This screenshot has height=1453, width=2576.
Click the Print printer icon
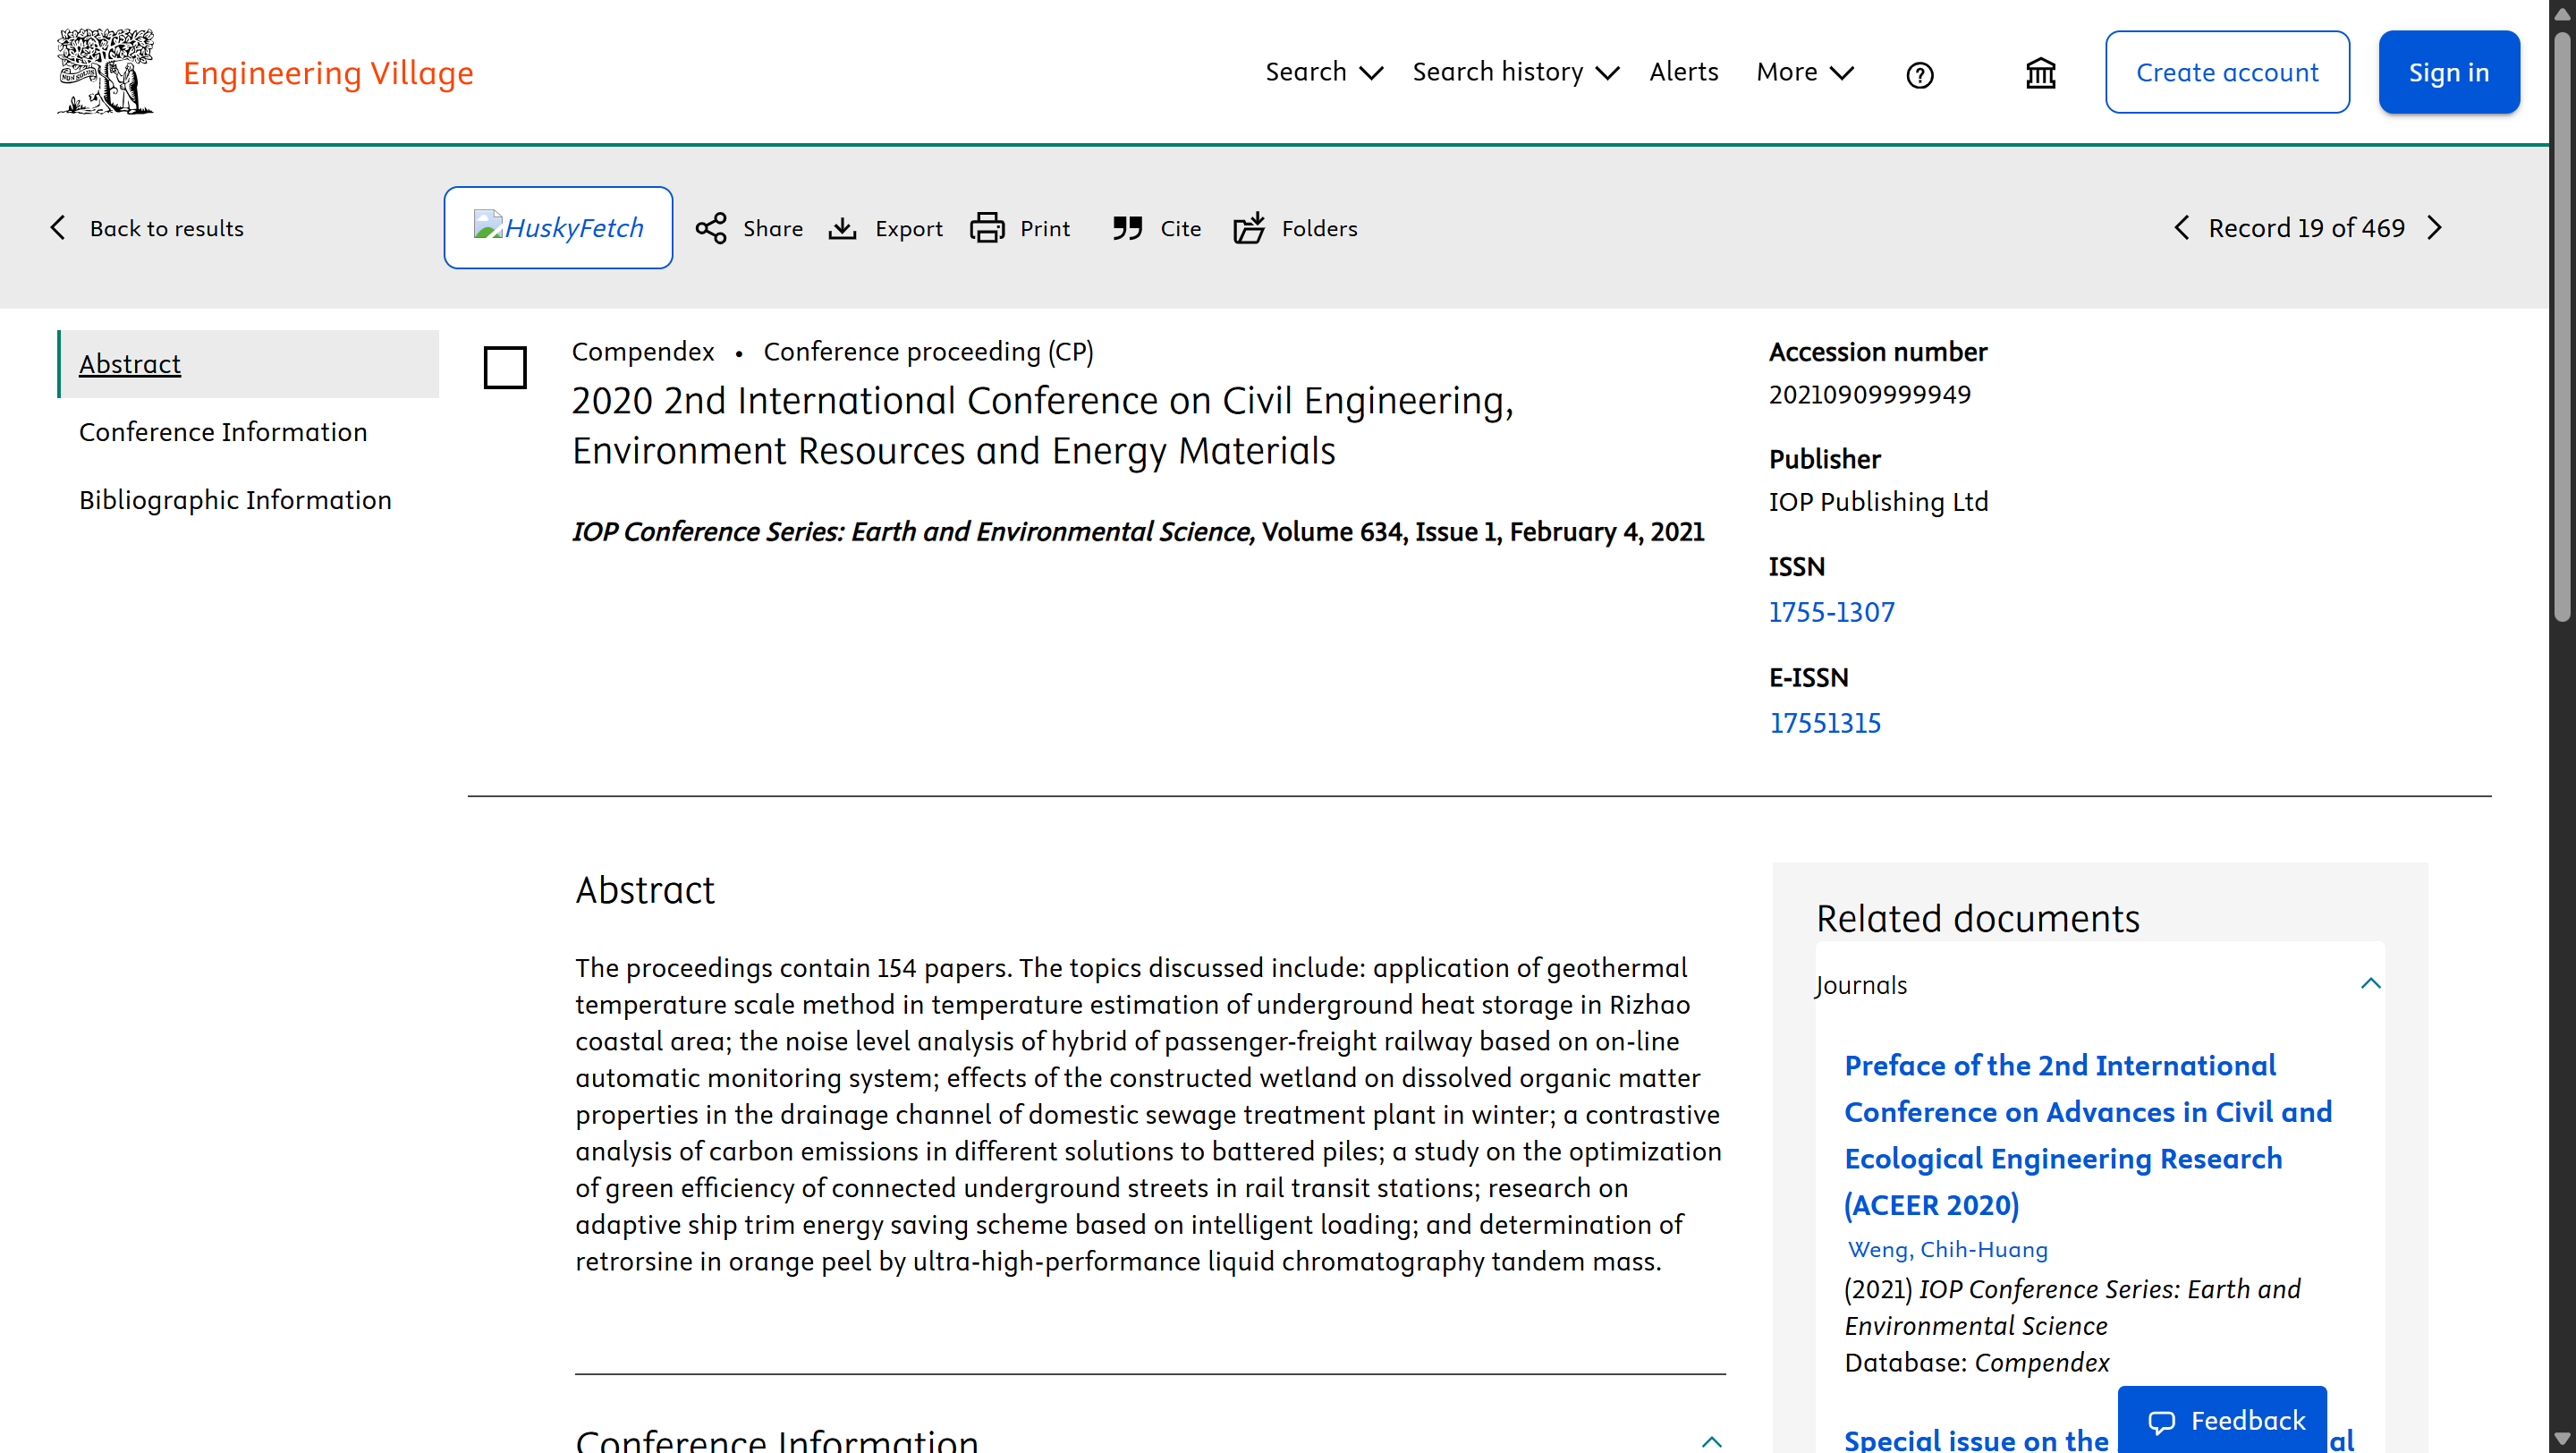coord(987,228)
